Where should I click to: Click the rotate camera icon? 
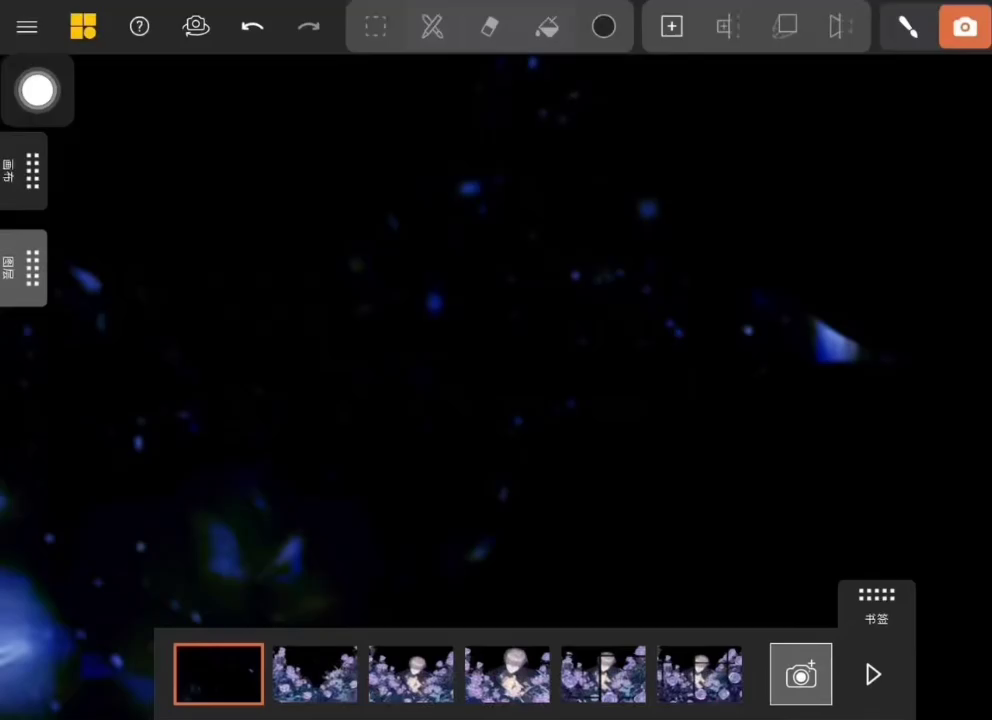coord(196,27)
